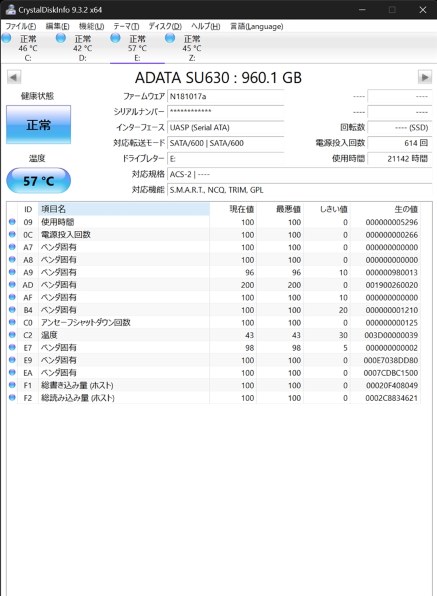Click the status orb on row F1

click(12, 385)
